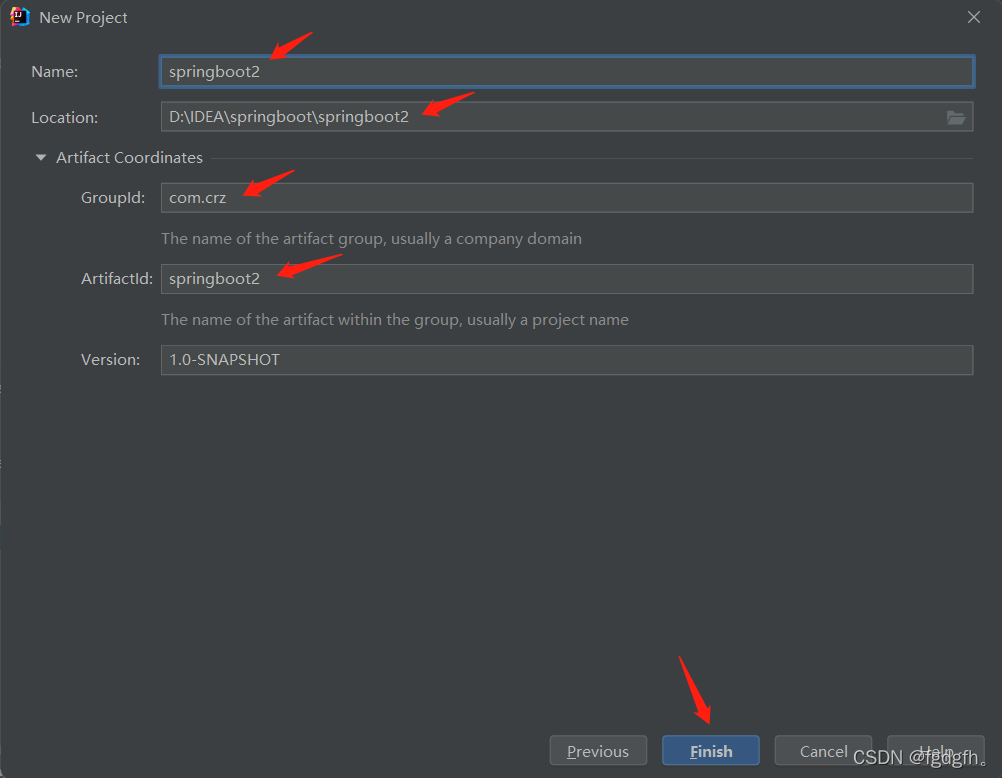The height and width of the screenshot is (778, 1002).
Task: Click the browse icon in Location field
Action: (957, 117)
